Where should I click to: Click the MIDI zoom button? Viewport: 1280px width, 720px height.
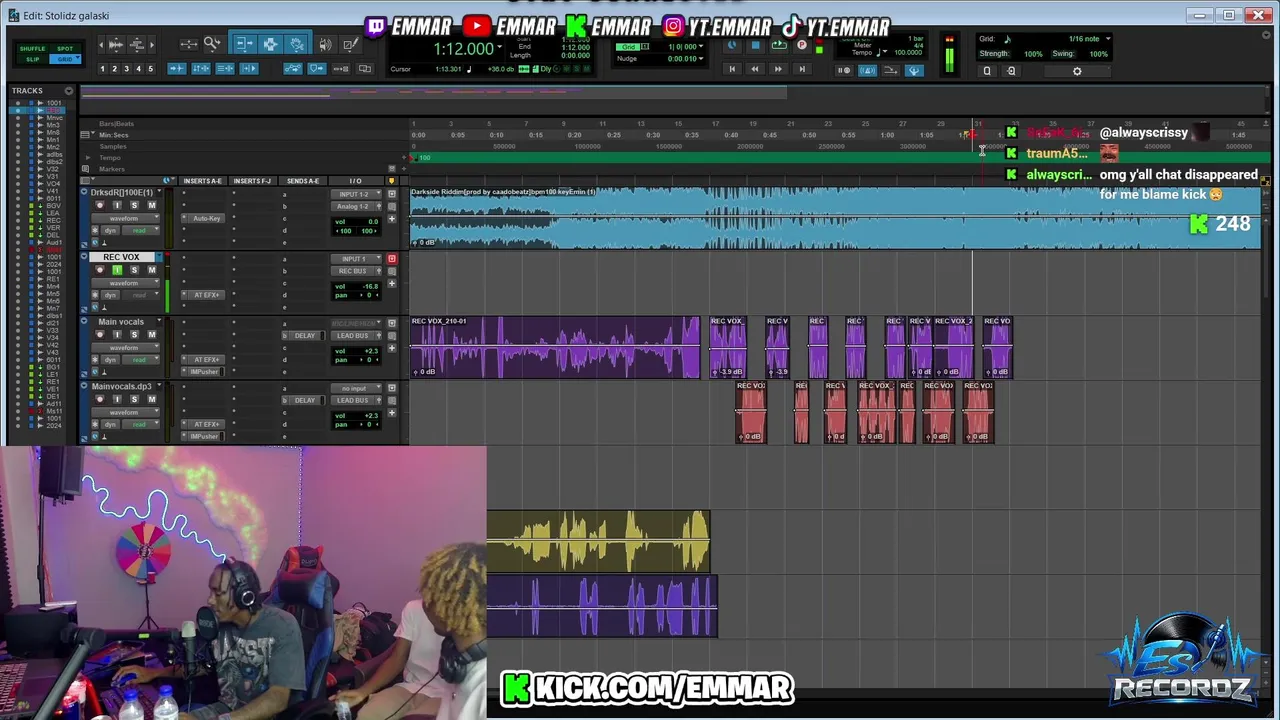coord(136,44)
